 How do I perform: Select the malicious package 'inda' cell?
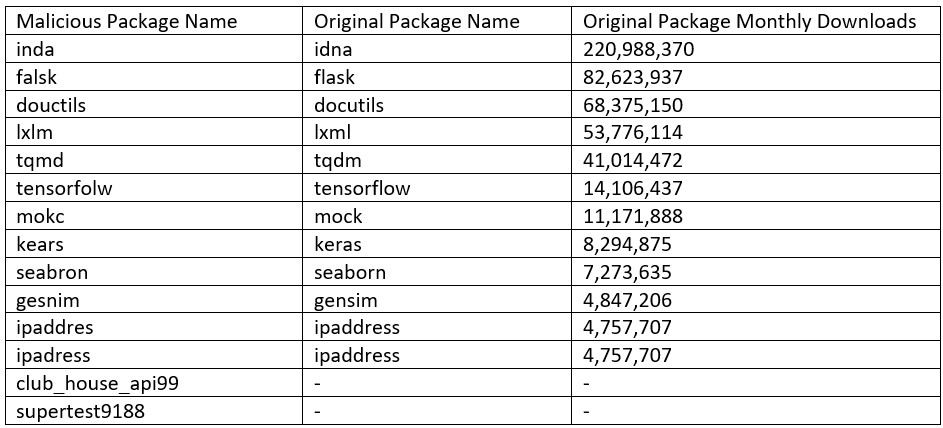pos(154,49)
